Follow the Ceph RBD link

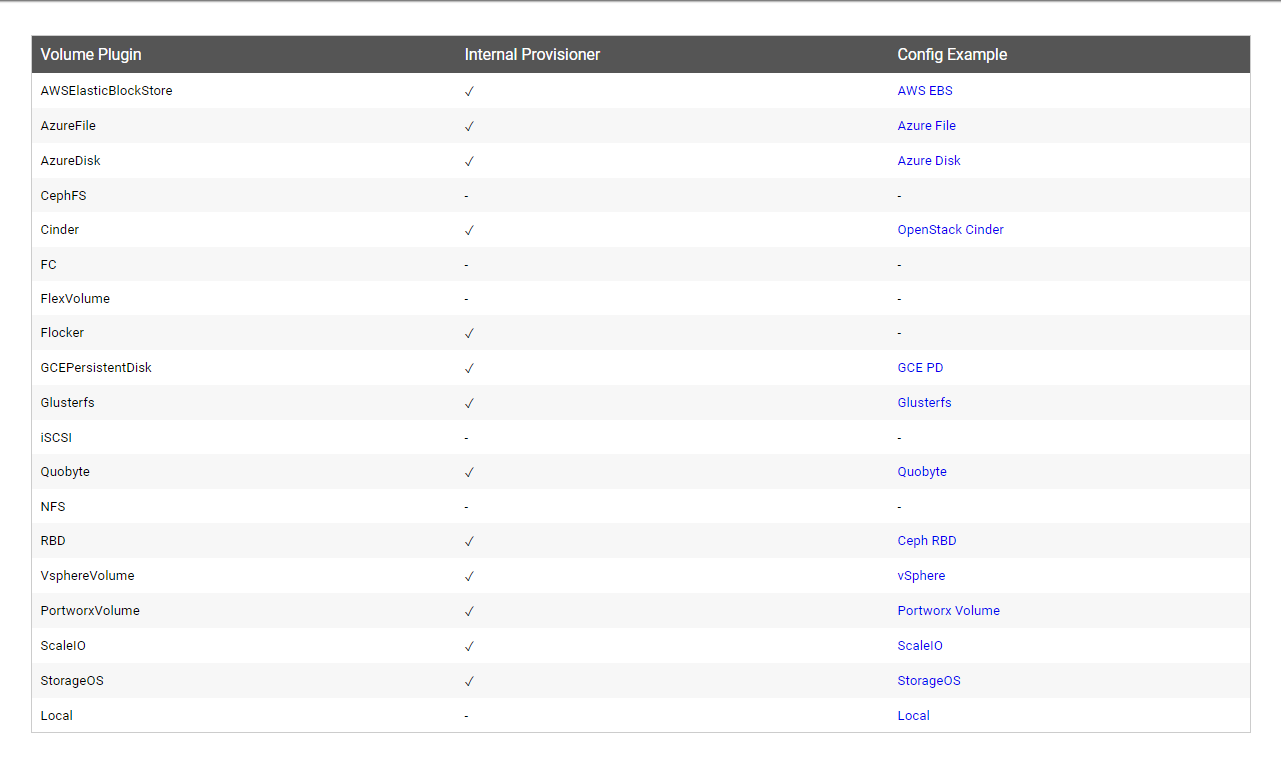(927, 541)
